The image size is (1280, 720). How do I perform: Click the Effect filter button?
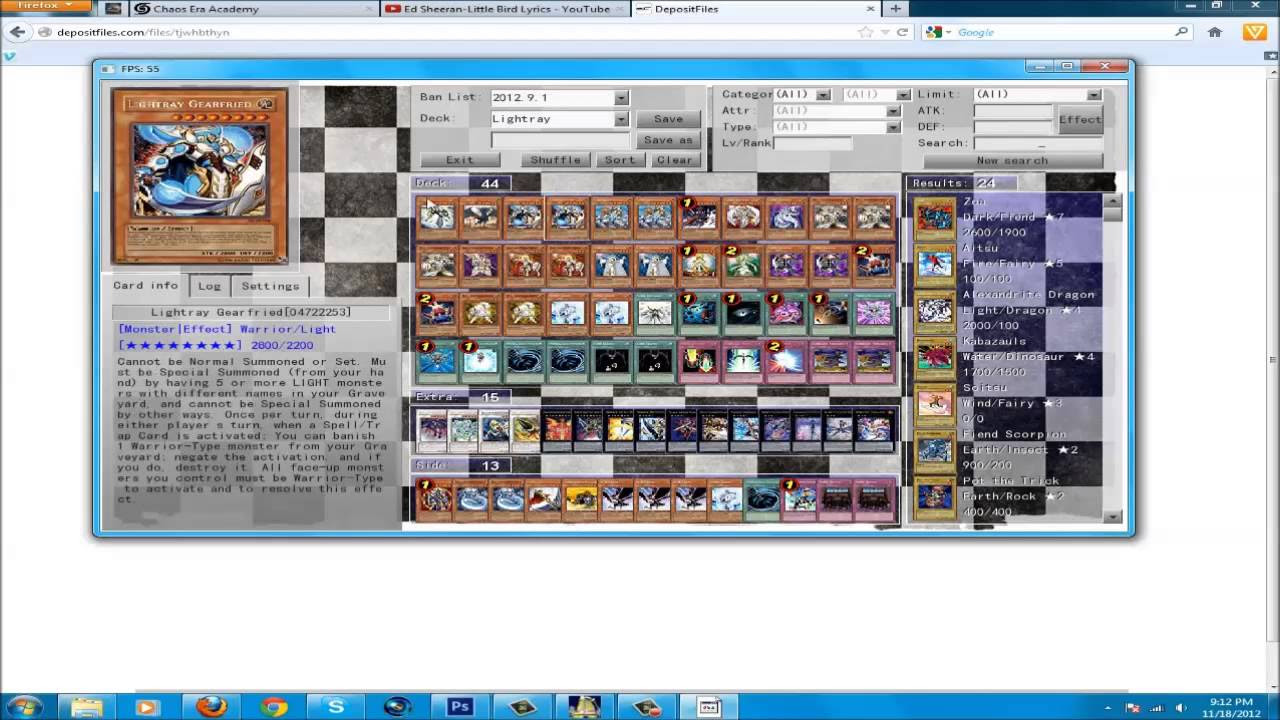[1080, 119]
